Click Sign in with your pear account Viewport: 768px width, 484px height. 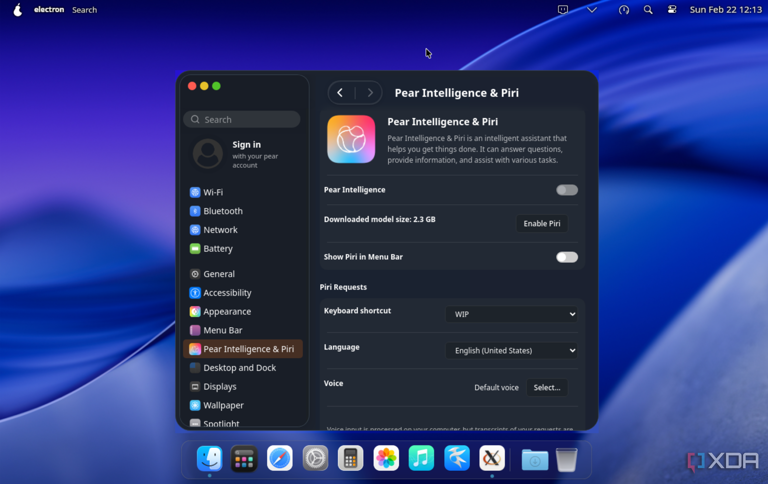click(x=255, y=154)
